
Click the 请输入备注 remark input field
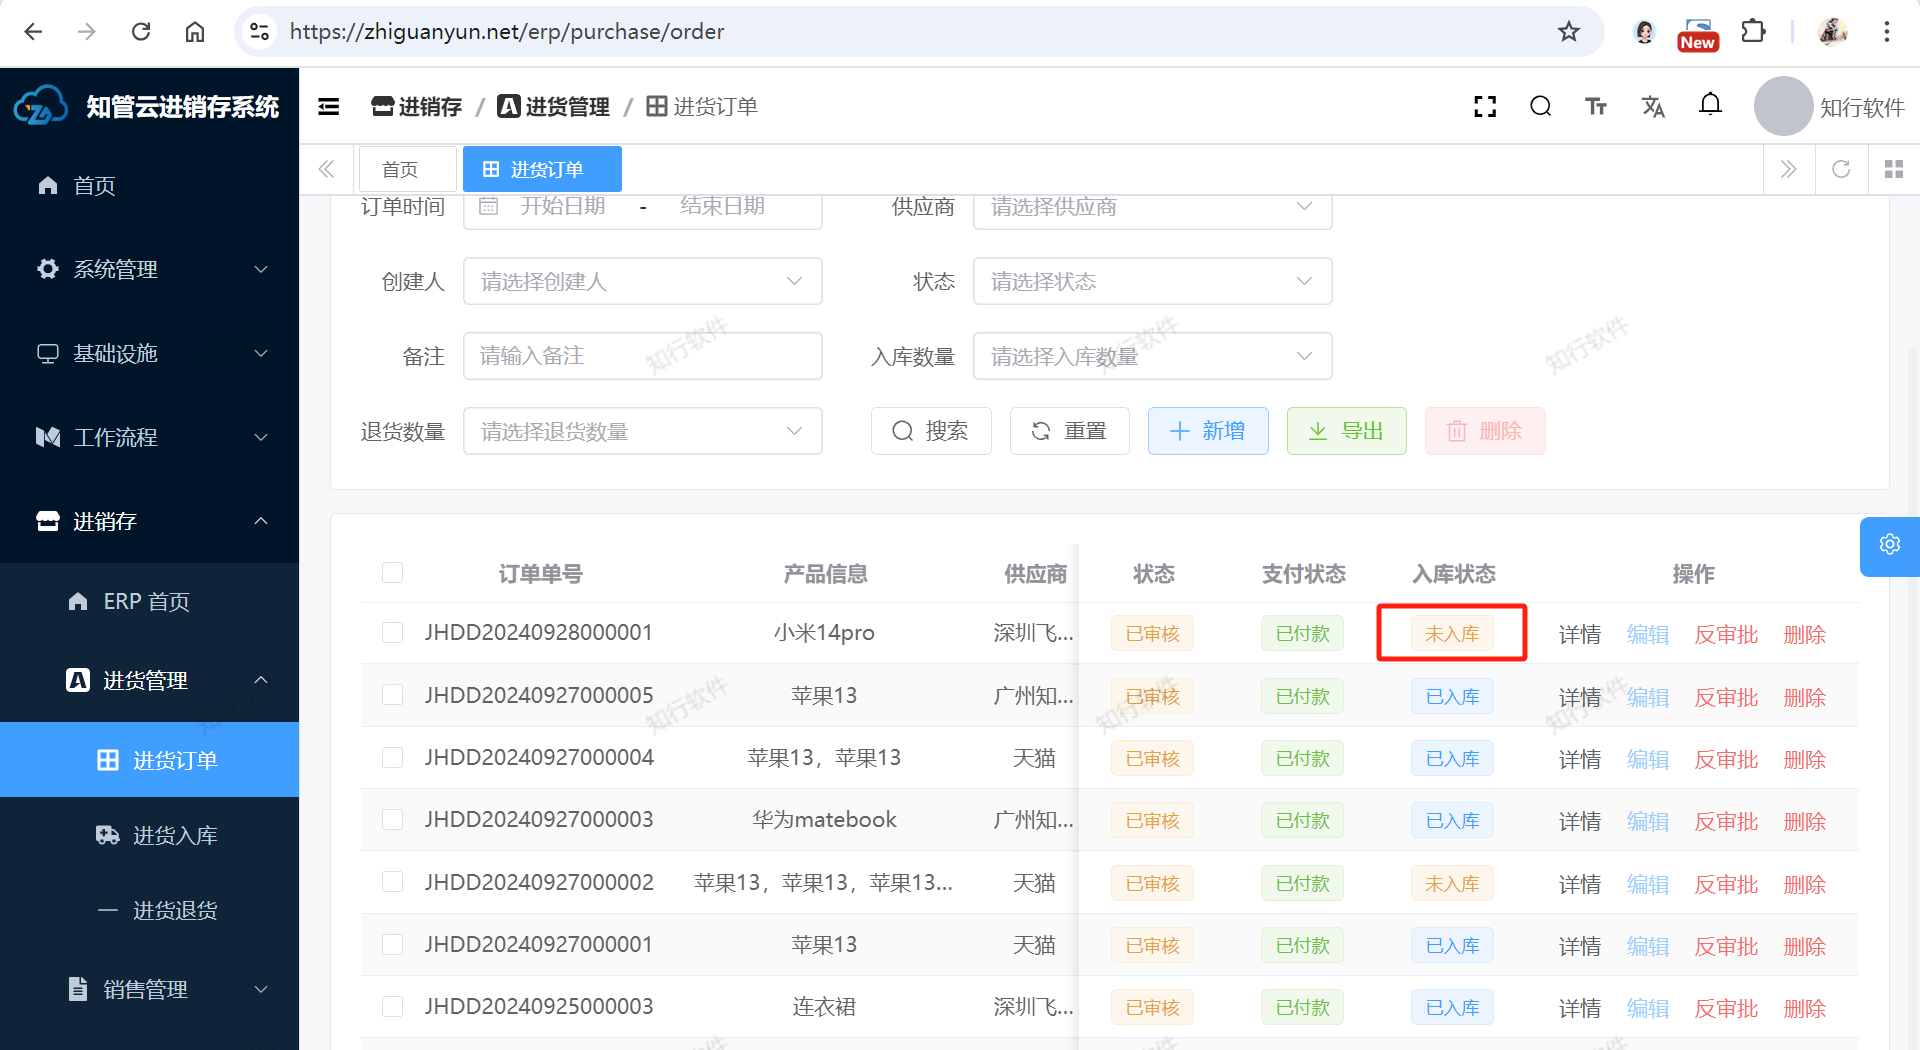click(642, 357)
